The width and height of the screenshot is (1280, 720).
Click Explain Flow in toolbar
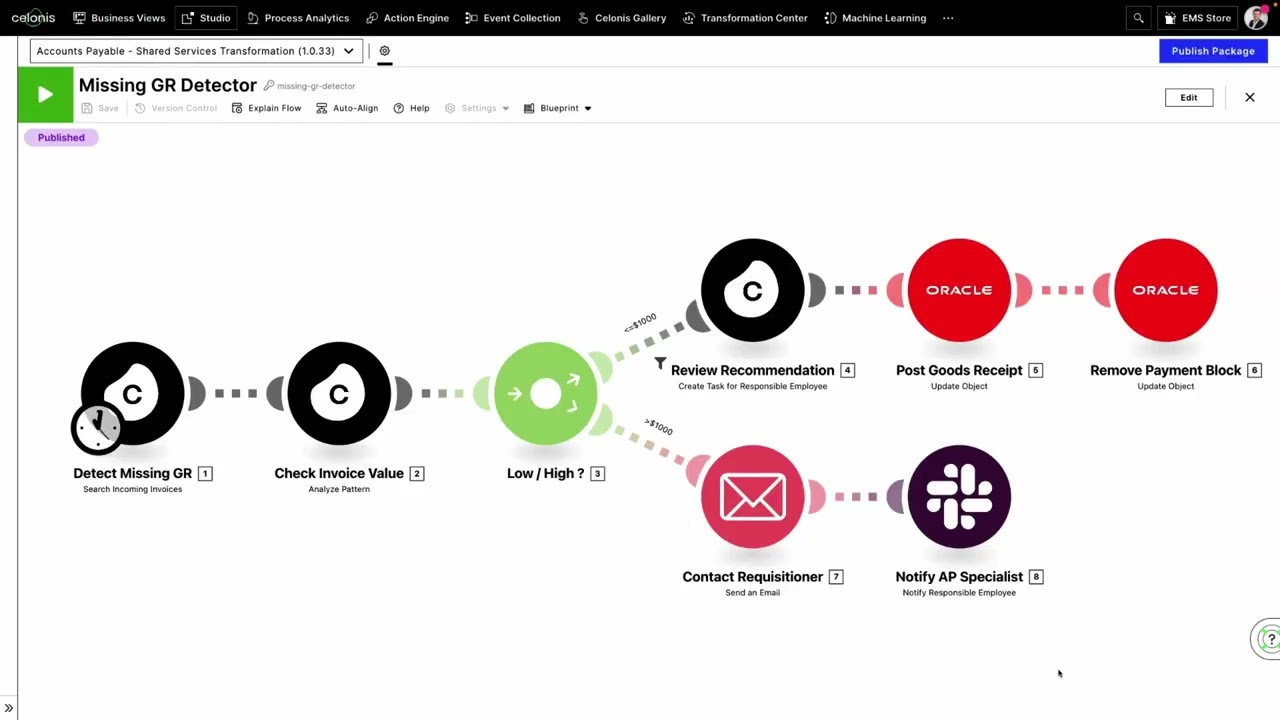coord(266,108)
